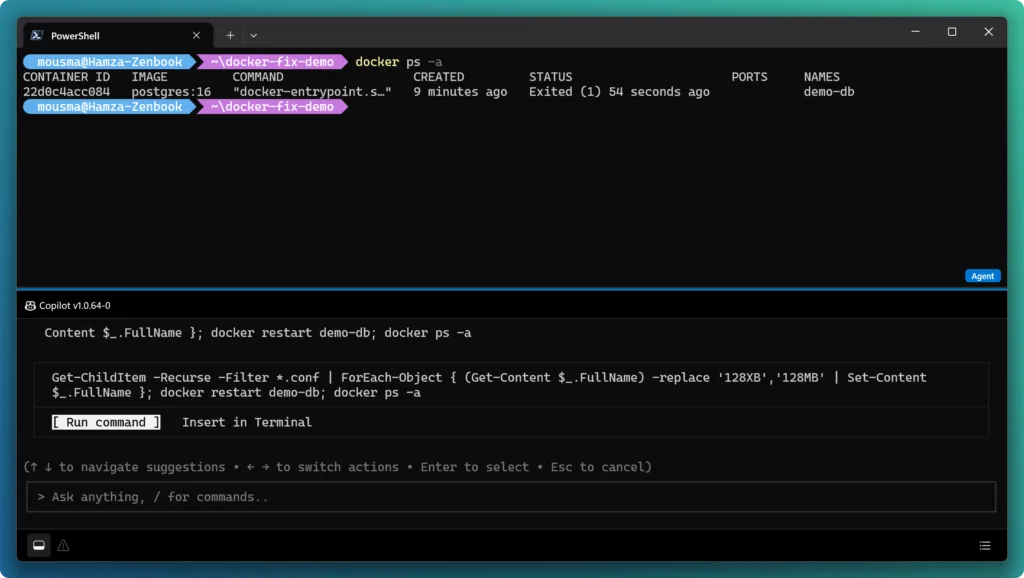Viewport: 1024px width, 578px height.
Task: Click container ID 22d0c4acc084
Action: [67, 92]
